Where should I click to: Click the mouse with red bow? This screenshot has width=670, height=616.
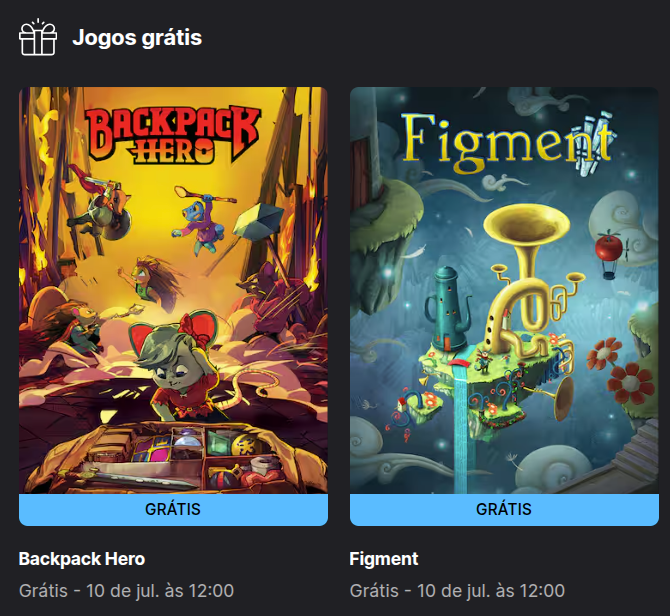click(x=179, y=365)
